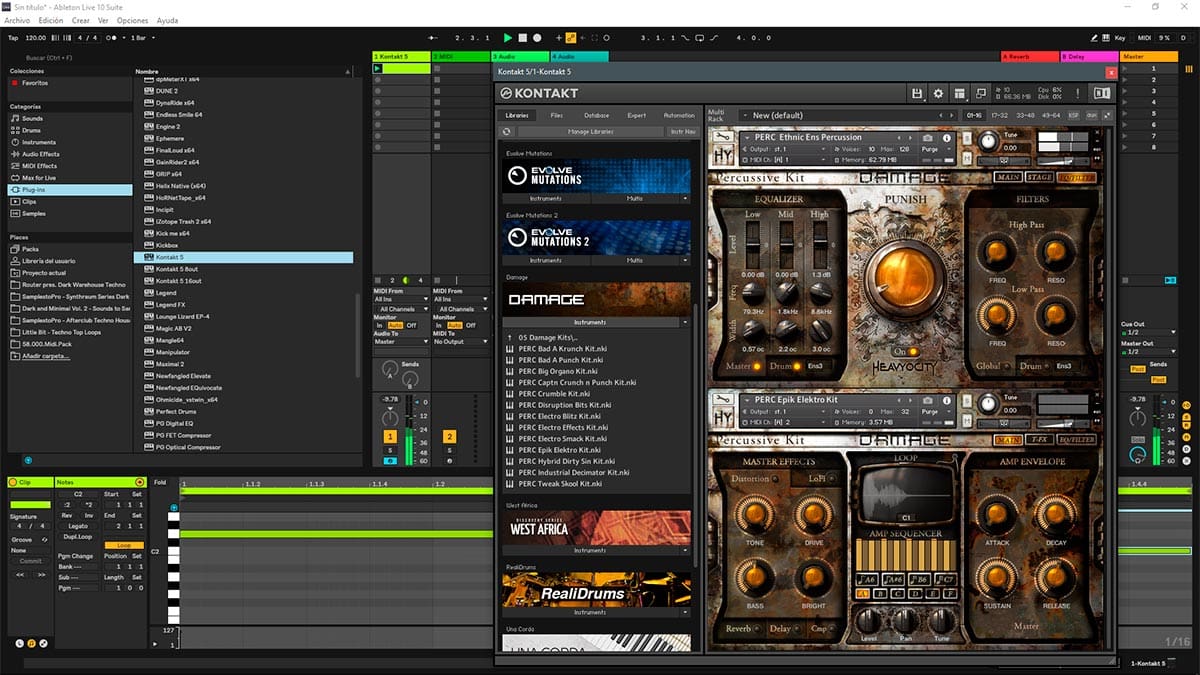
Task: Adjust Tune knob of Ethnic Ens Percussion
Action: coord(987,141)
